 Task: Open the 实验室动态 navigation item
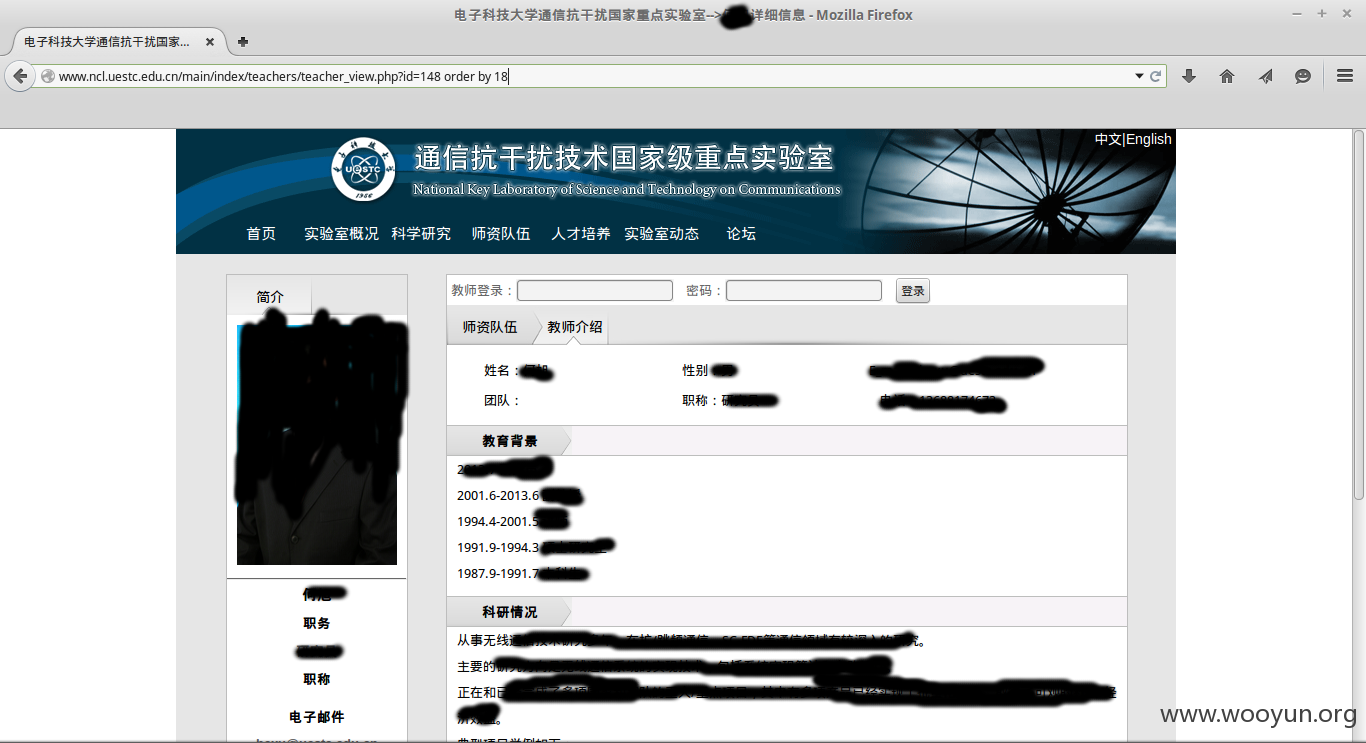pos(661,233)
